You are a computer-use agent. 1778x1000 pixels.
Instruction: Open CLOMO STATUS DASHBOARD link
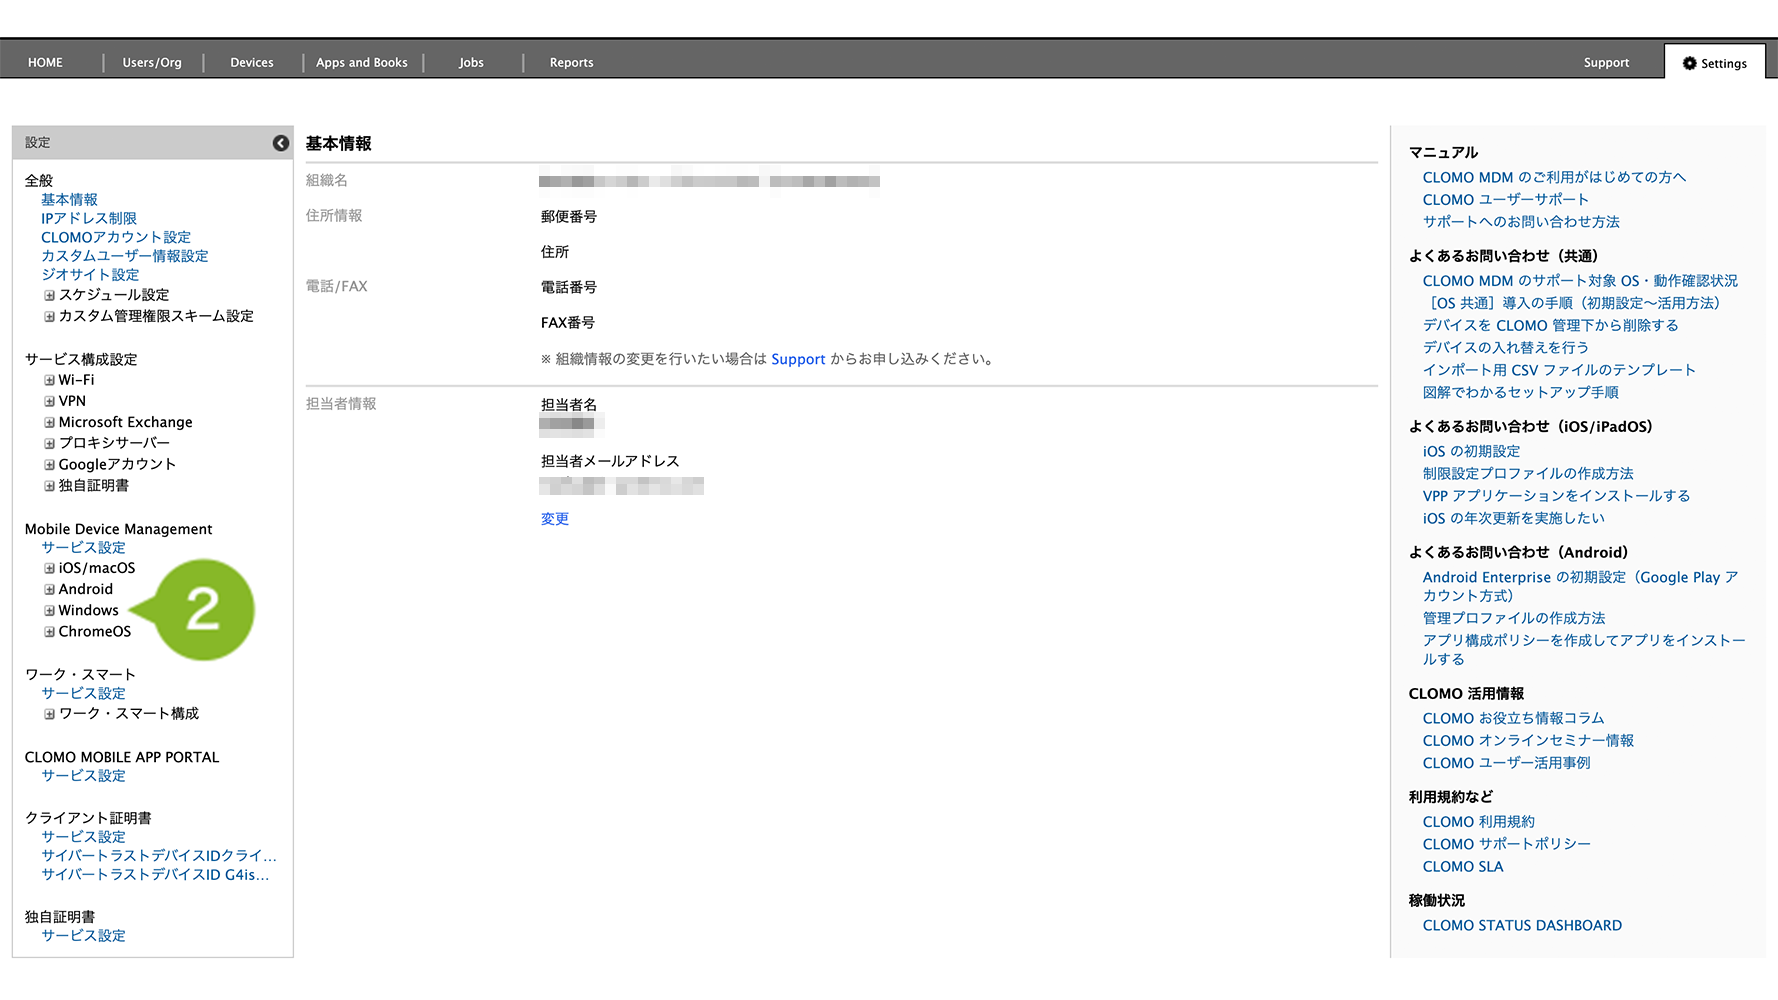click(1522, 926)
